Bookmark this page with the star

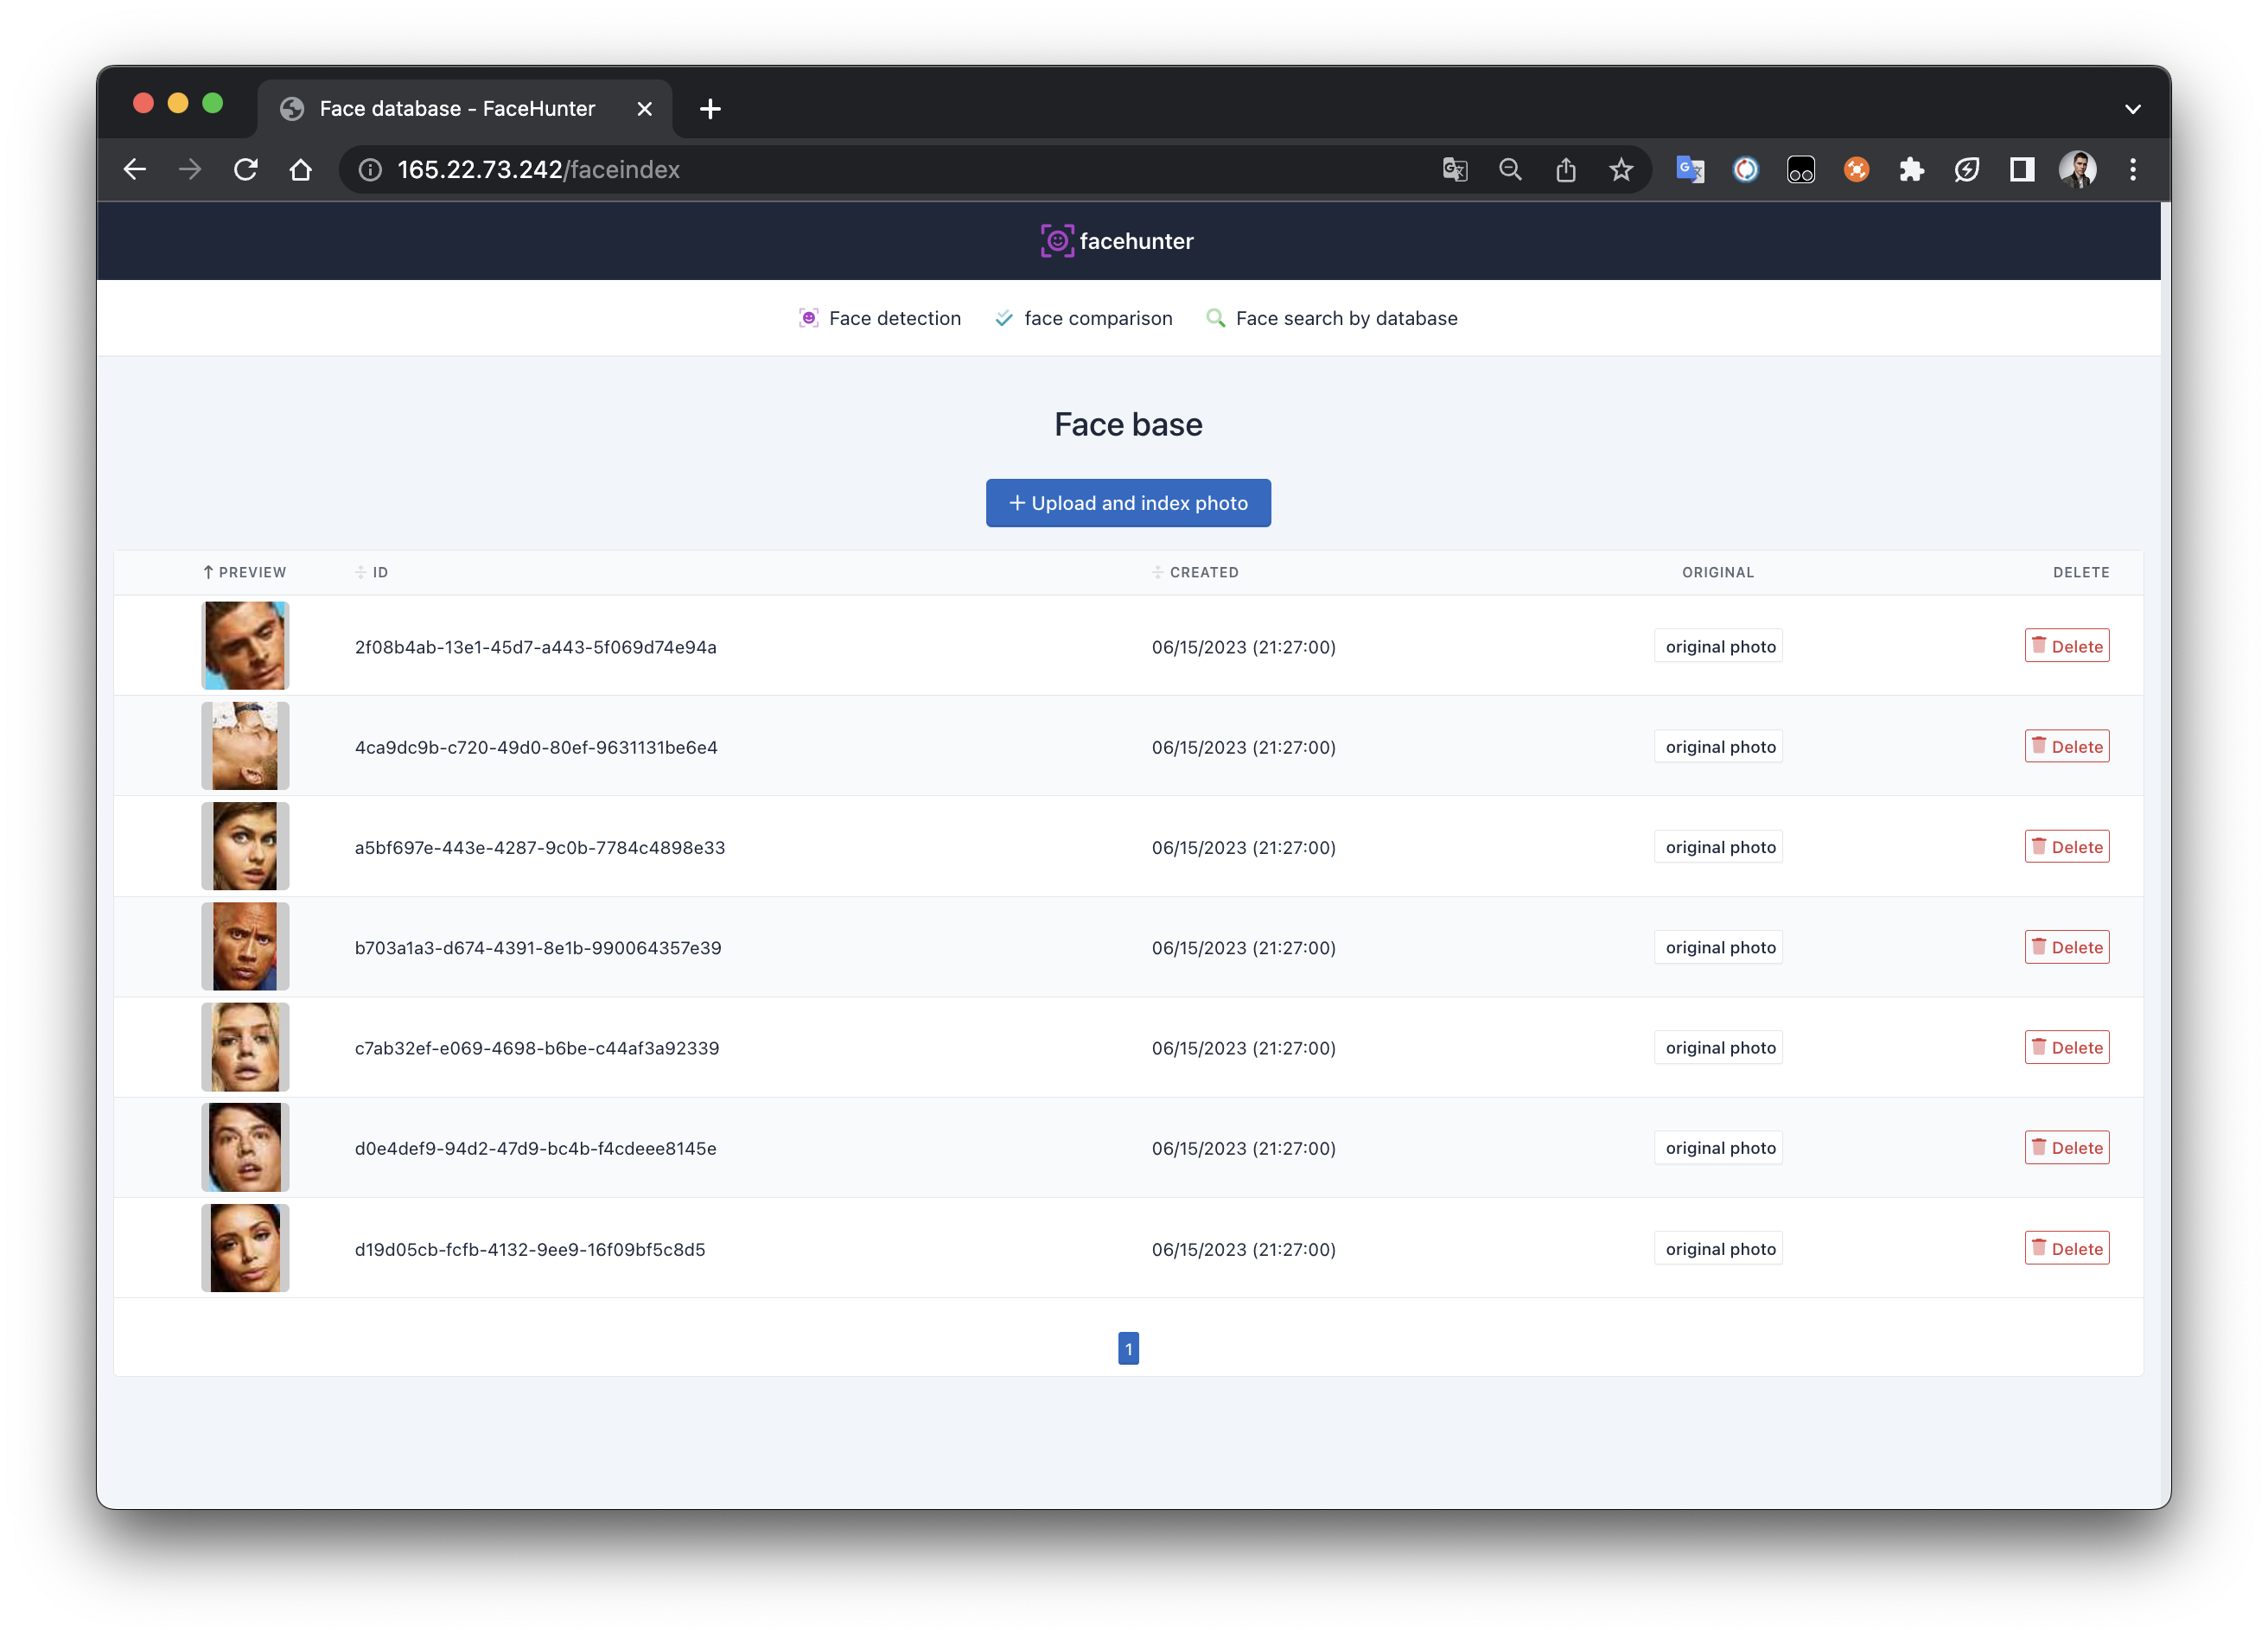point(1621,170)
